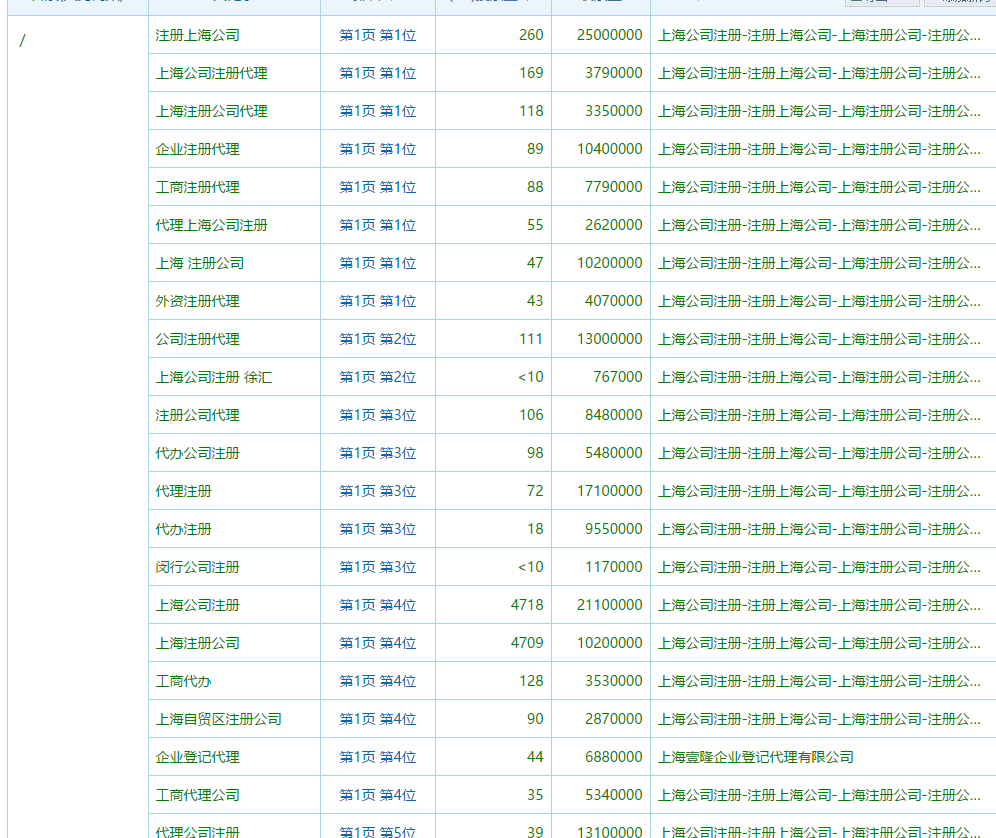
Task: Click the 工商代办 keyword
Action: point(183,681)
